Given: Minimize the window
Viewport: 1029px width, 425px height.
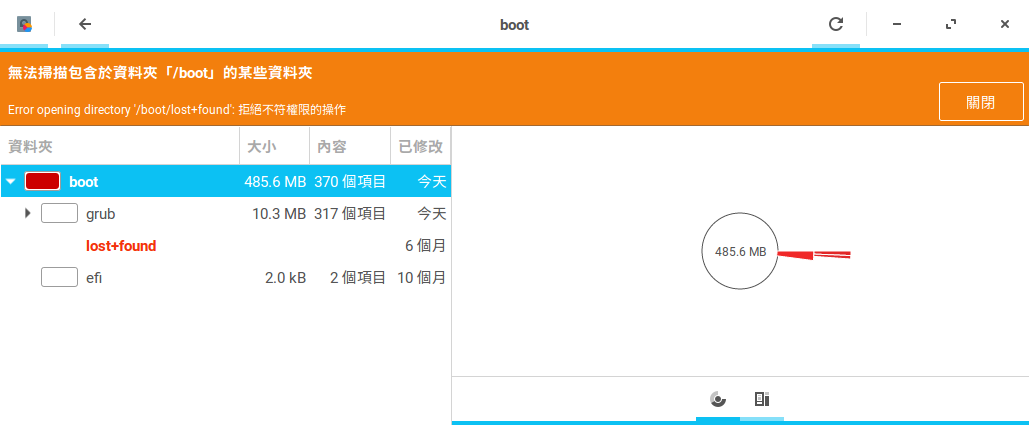Looking at the screenshot, I should coord(897,24).
